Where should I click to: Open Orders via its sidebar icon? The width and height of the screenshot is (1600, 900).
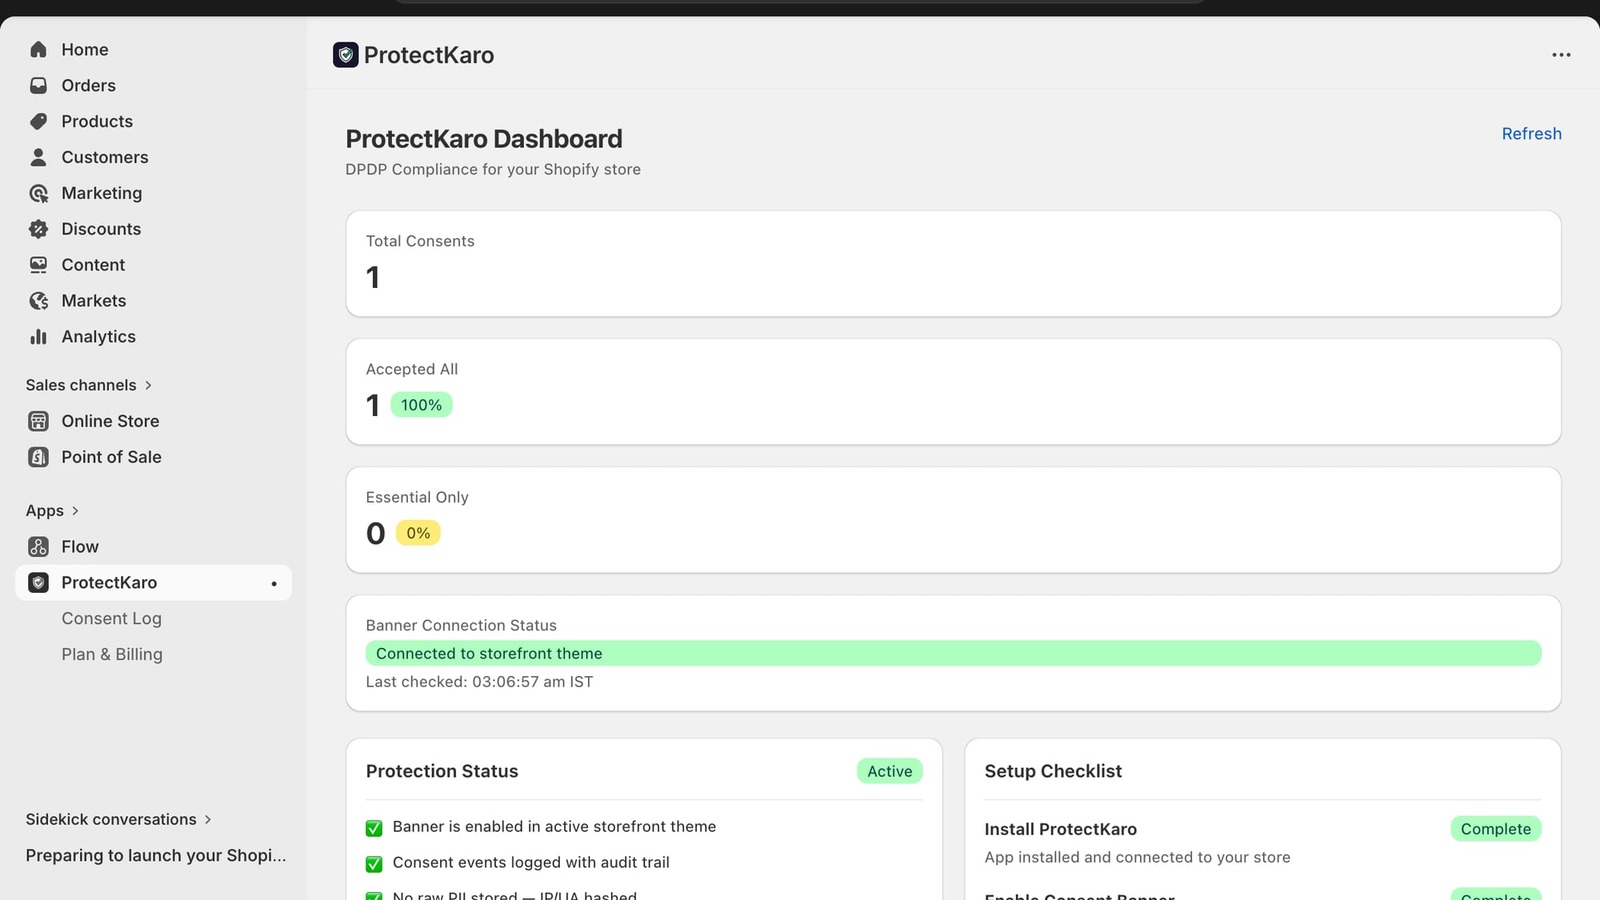pyautogui.click(x=38, y=85)
